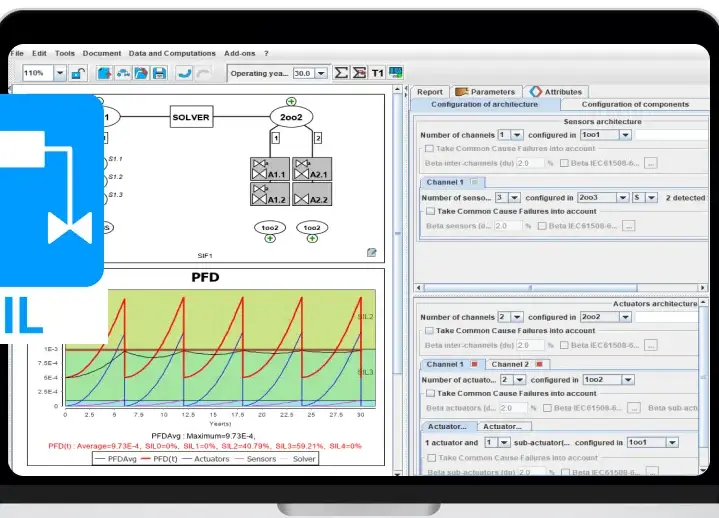Toggle Beta IEC61508 checkbox in Sensors inter-channels row
The width and height of the screenshot is (719, 518).
[x=564, y=163]
